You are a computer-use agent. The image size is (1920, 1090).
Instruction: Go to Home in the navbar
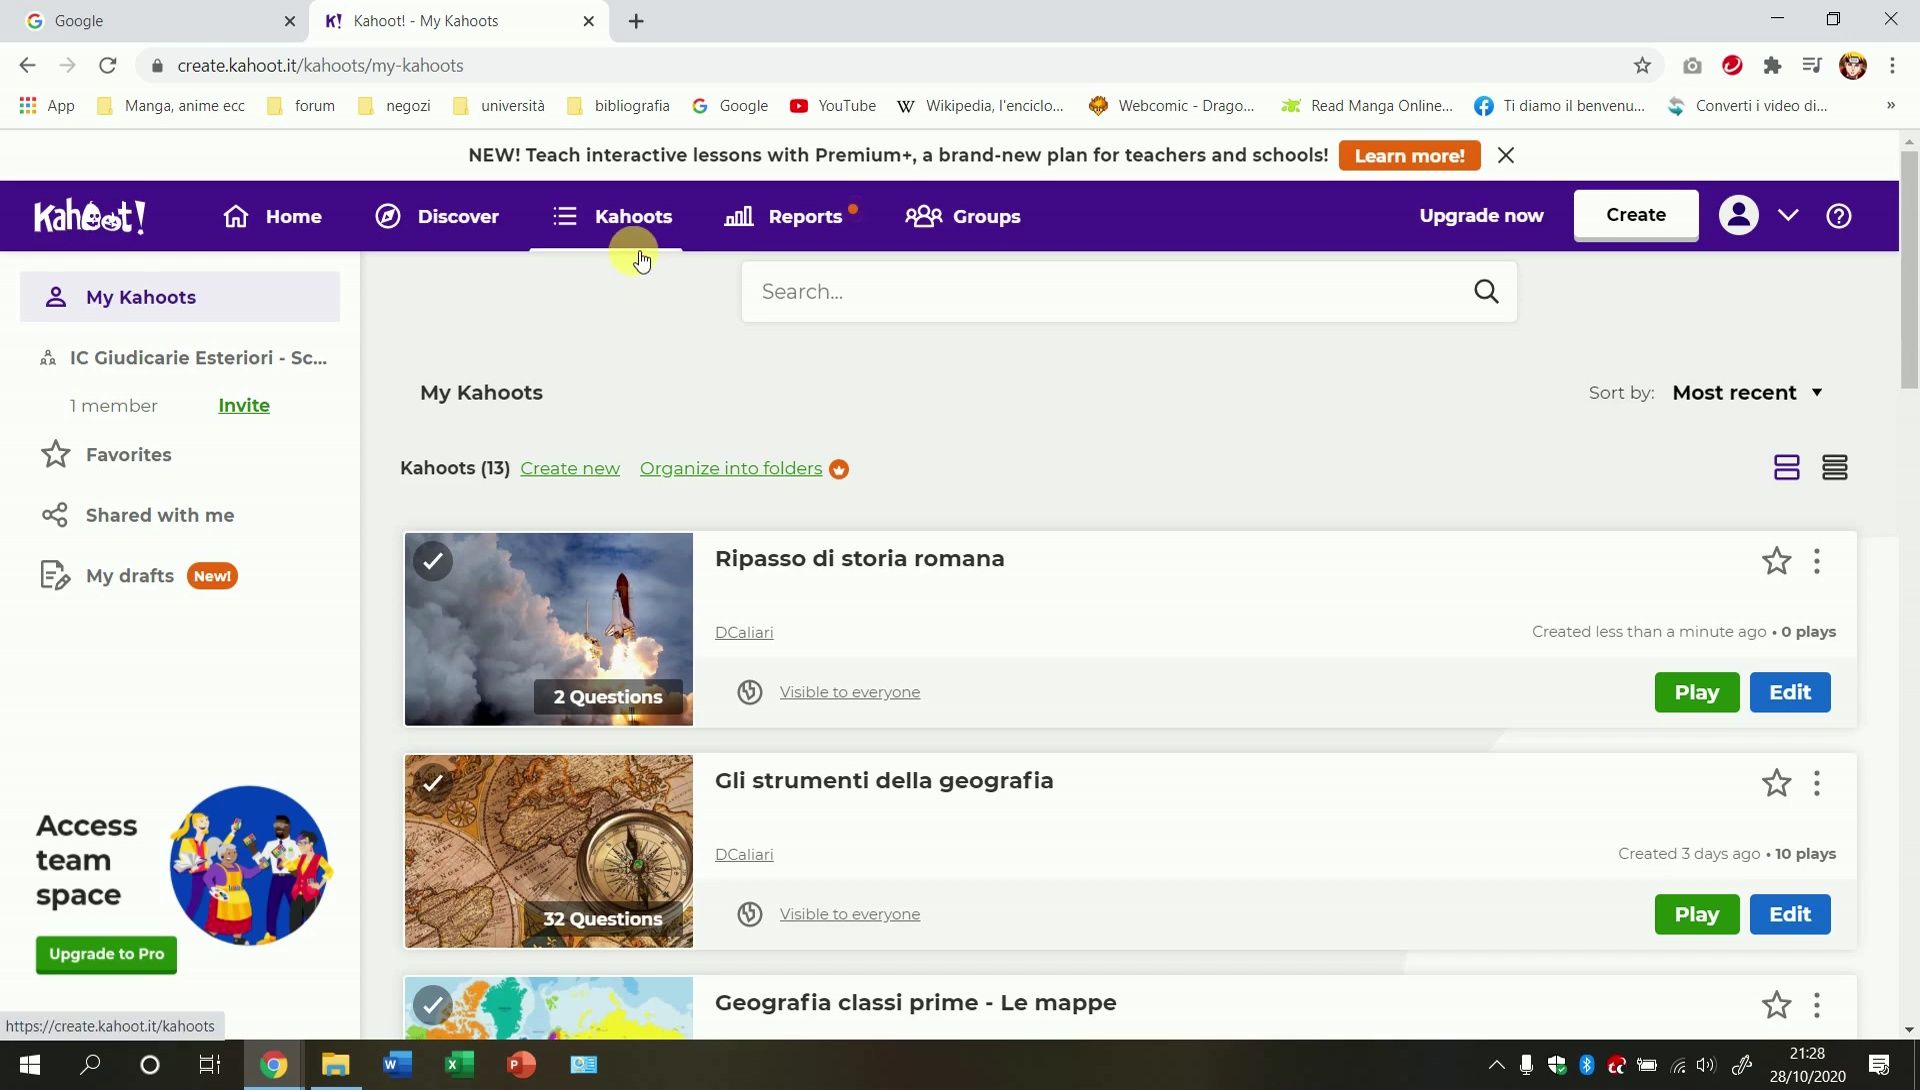point(272,216)
